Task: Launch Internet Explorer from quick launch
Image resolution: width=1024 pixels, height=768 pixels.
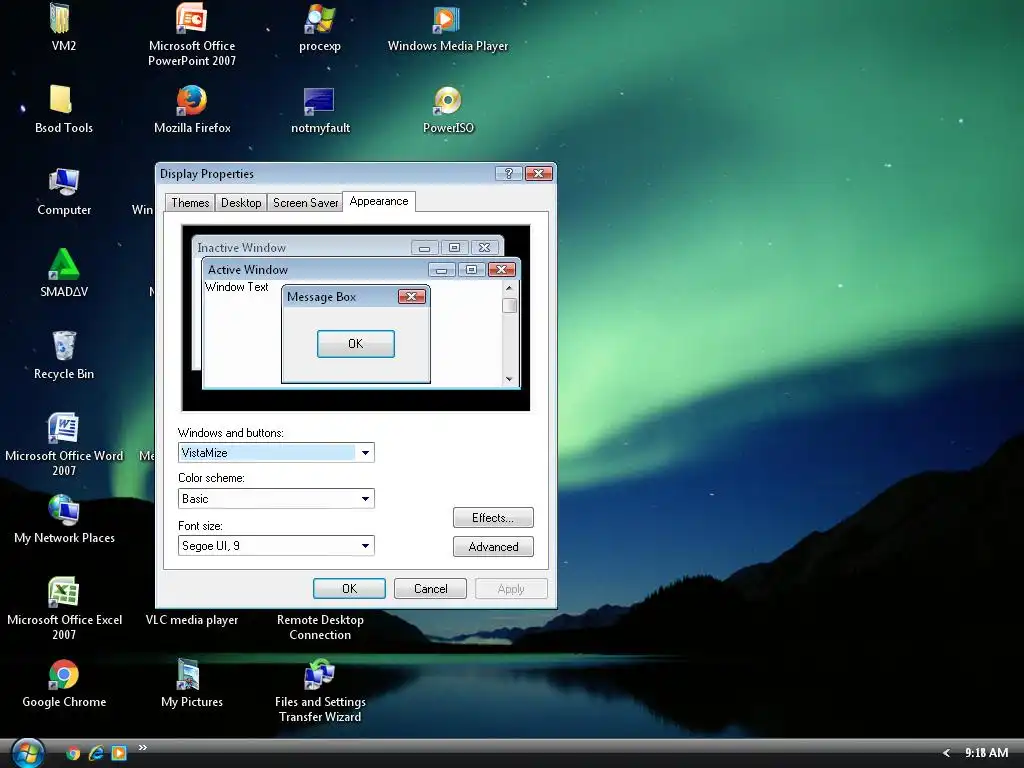Action: coord(96,753)
